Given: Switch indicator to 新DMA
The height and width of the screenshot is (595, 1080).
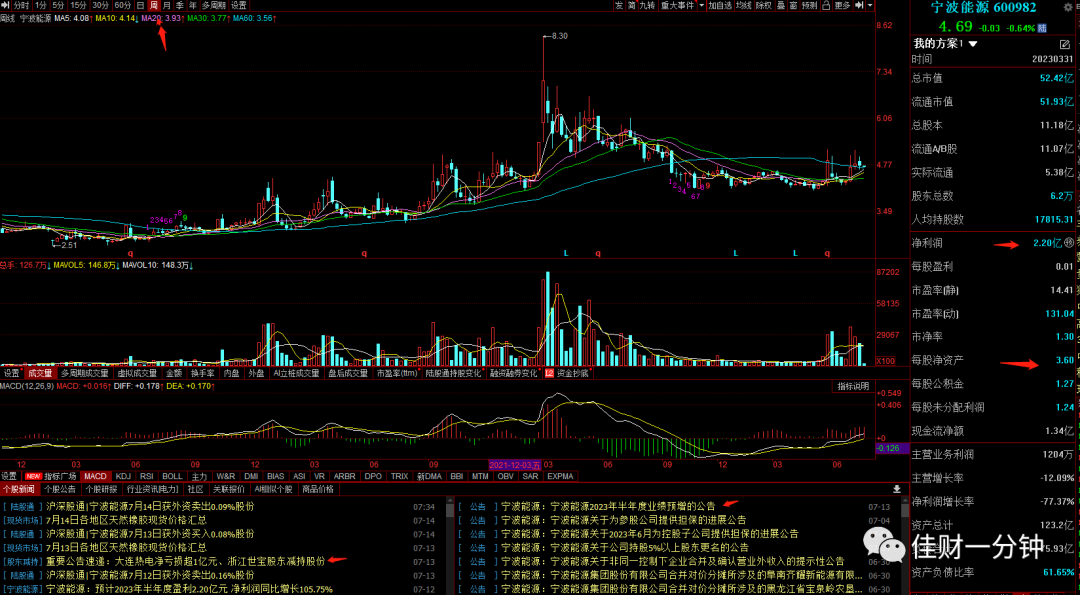Looking at the screenshot, I should (428, 476).
